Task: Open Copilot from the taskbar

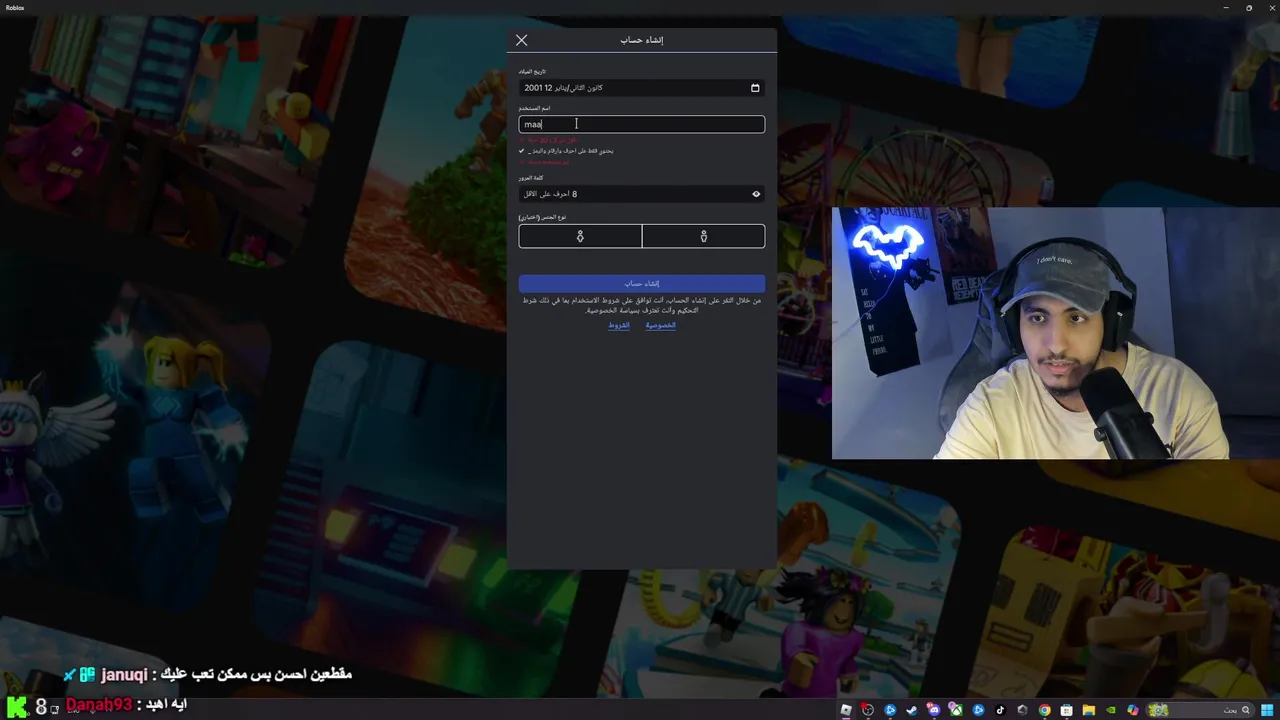Action: click(x=1132, y=710)
